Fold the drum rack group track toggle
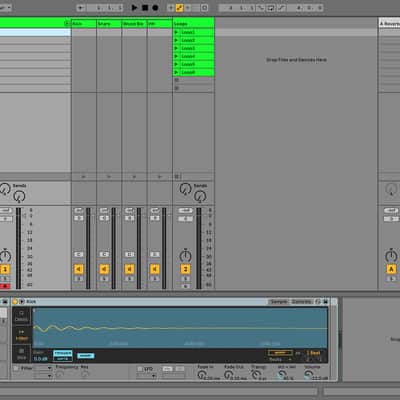Image resolution: width=400 pixels, height=400 pixels. coord(67,24)
